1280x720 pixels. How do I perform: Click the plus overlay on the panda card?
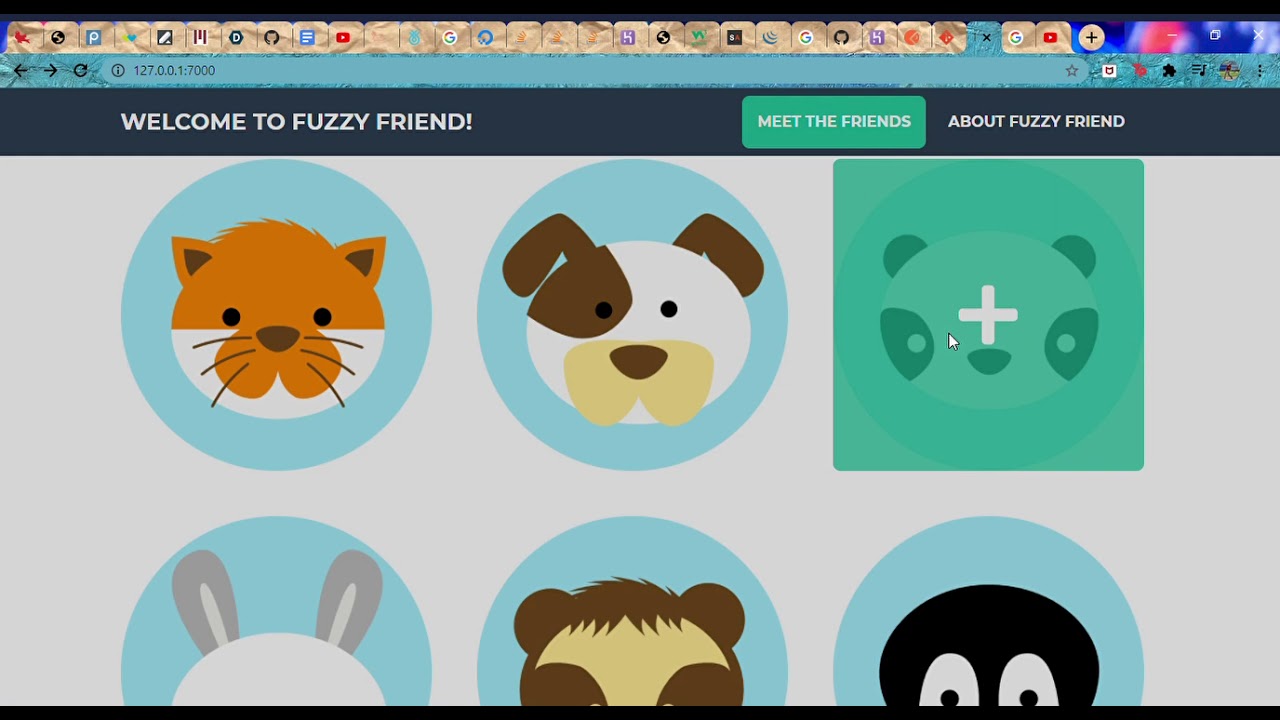point(988,315)
